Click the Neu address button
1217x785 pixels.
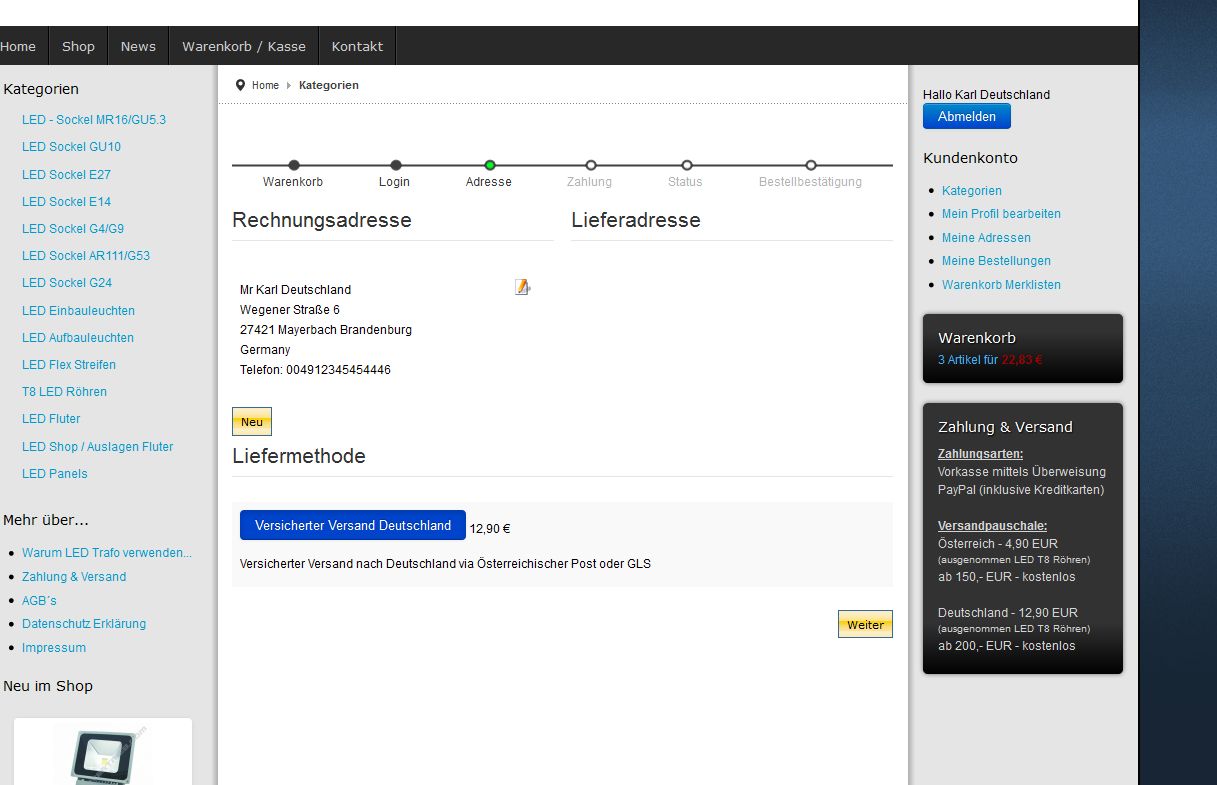(x=252, y=422)
